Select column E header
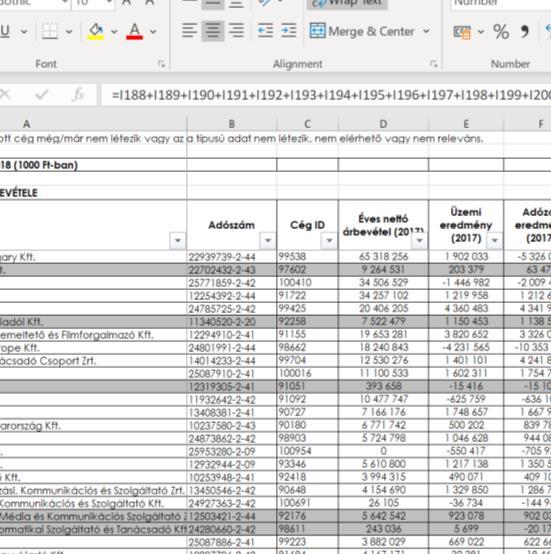 pos(466,124)
